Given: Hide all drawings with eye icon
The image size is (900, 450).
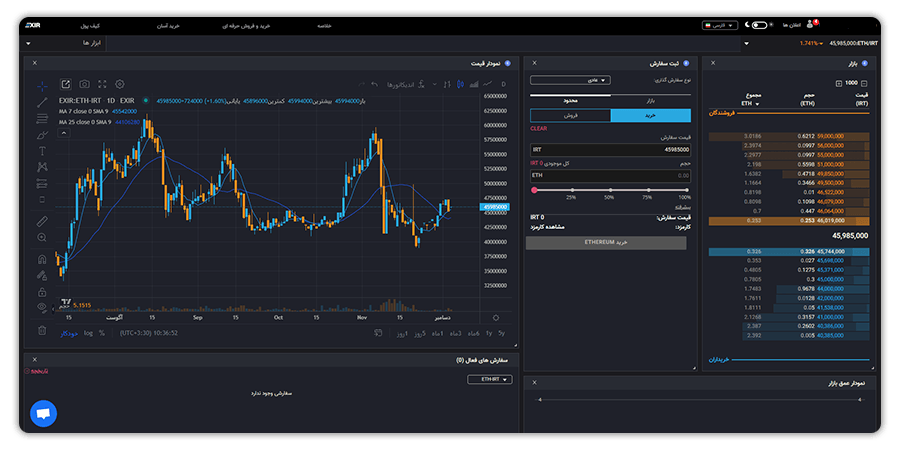Looking at the screenshot, I should tap(42, 307).
